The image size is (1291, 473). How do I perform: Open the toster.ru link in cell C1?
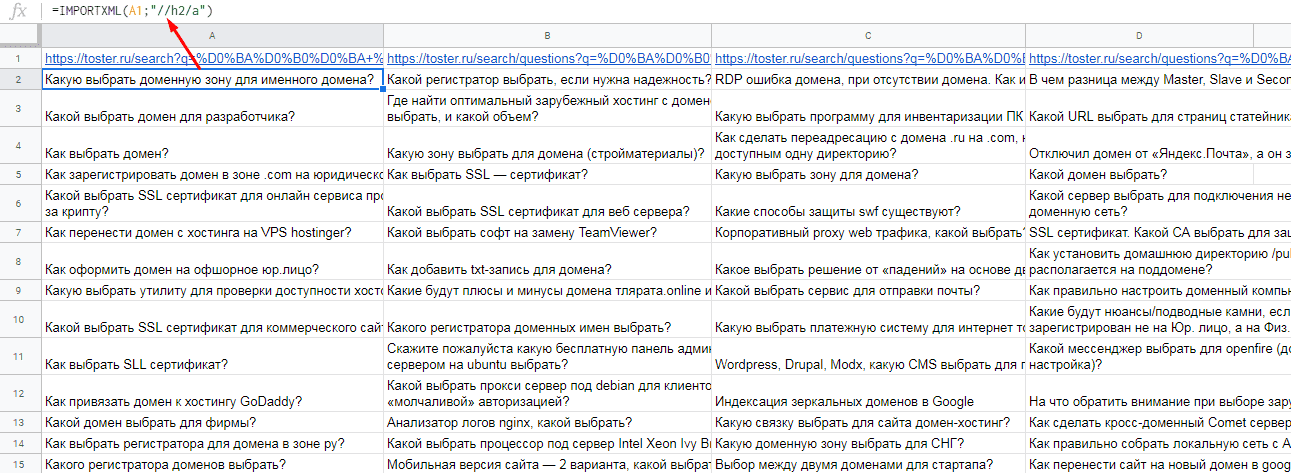click(869, 59)
